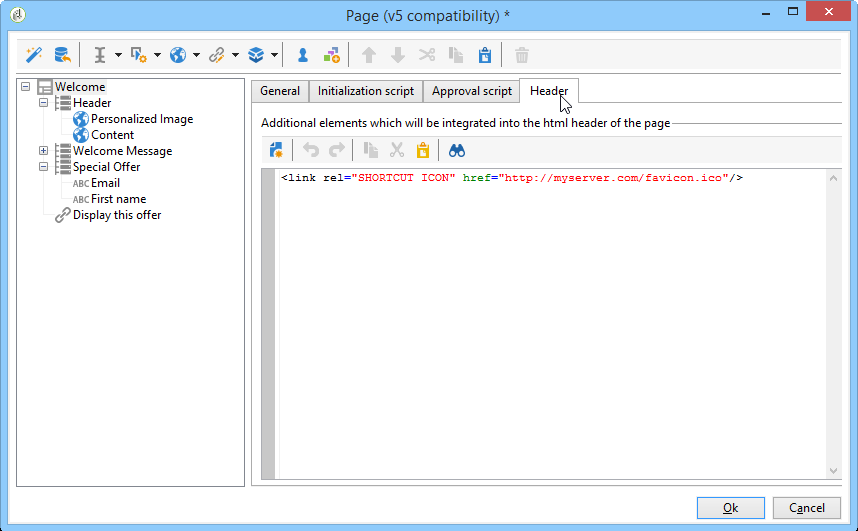Click the magic wand wizard icon
The image size is (858, 531).
click(x=34, y=55)
